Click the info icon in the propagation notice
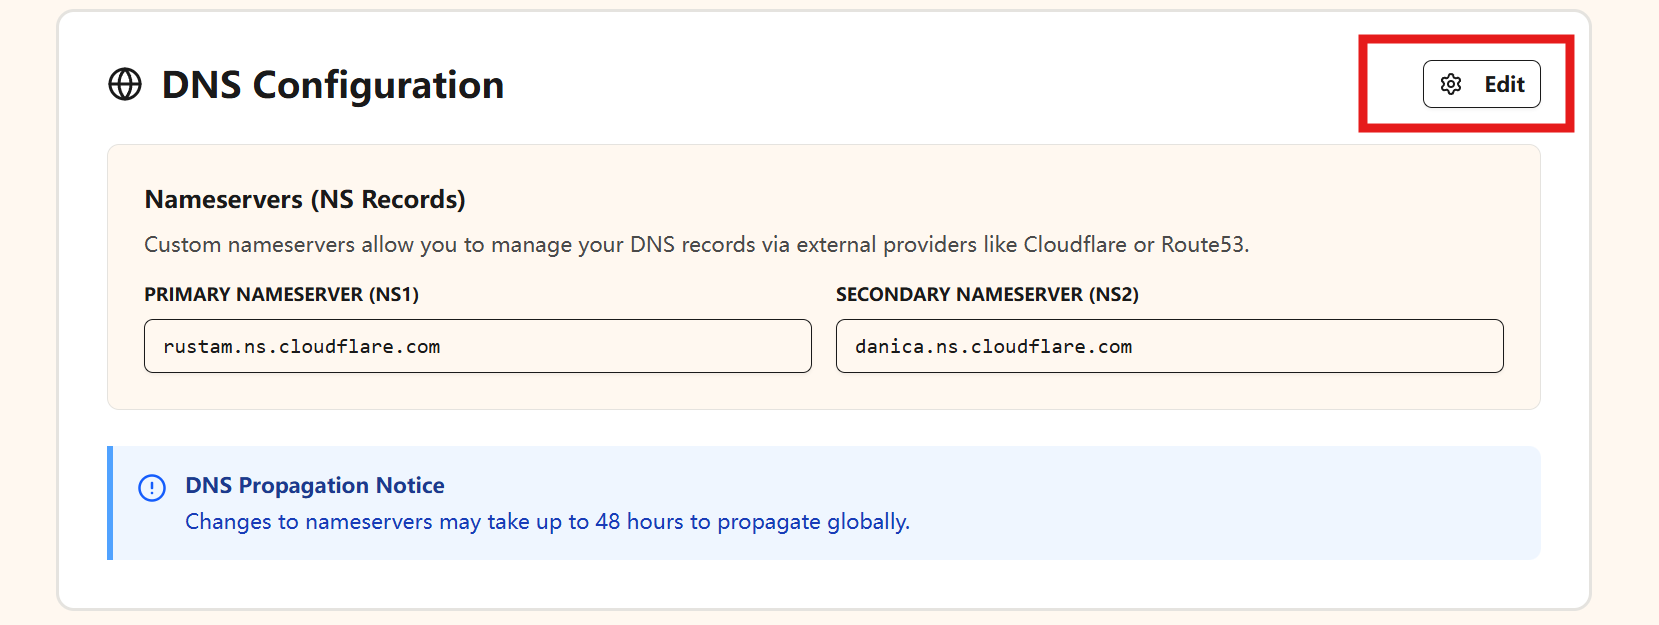Viewport: 1659px width, 625px height. click(152, 488)
